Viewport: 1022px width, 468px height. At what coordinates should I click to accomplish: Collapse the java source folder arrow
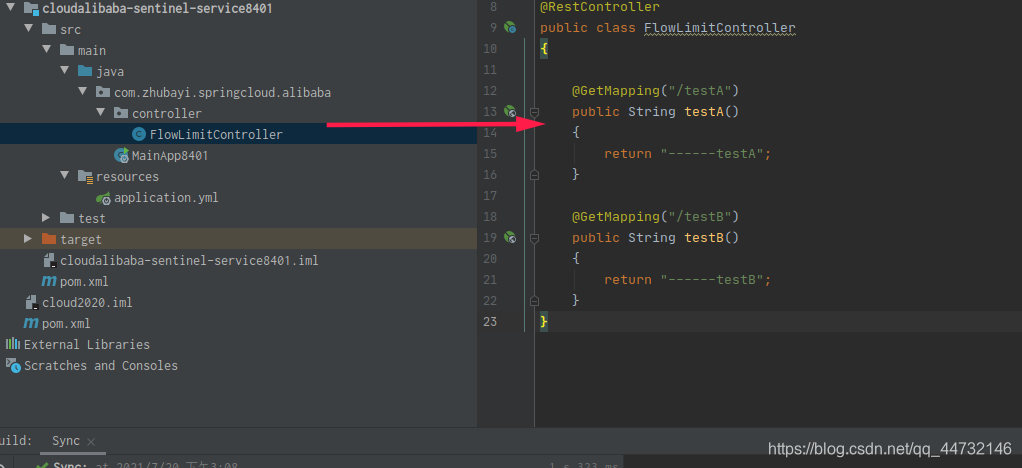click(65, 70)
